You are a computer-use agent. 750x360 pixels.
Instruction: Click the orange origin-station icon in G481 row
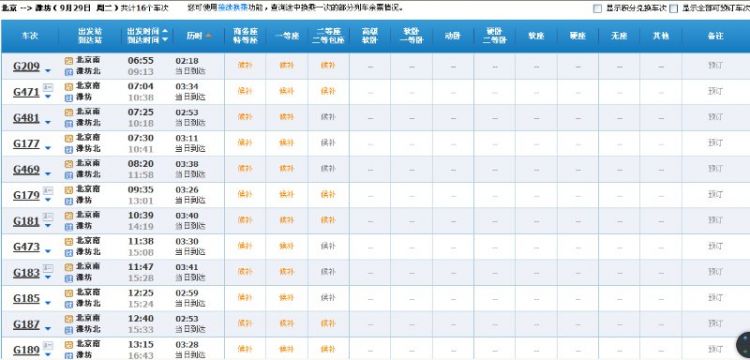click(69, 112)
